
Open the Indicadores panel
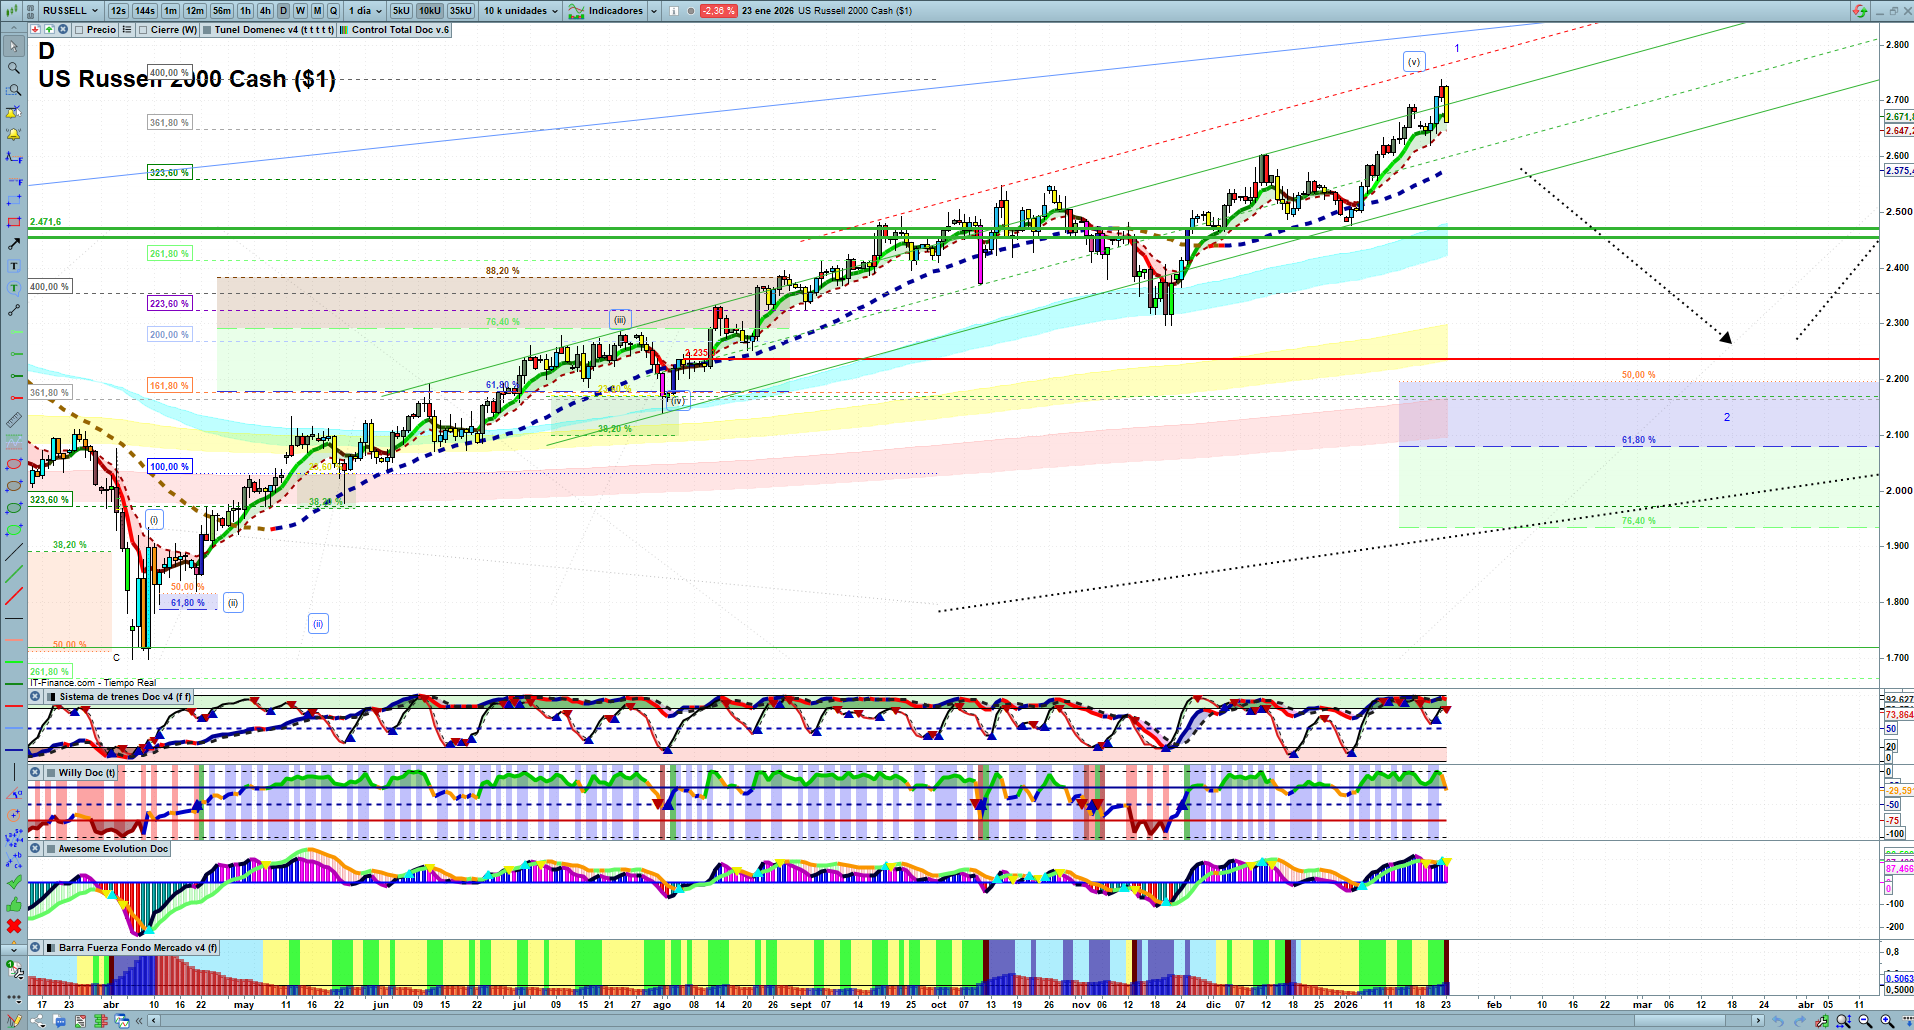click(613, 11)
